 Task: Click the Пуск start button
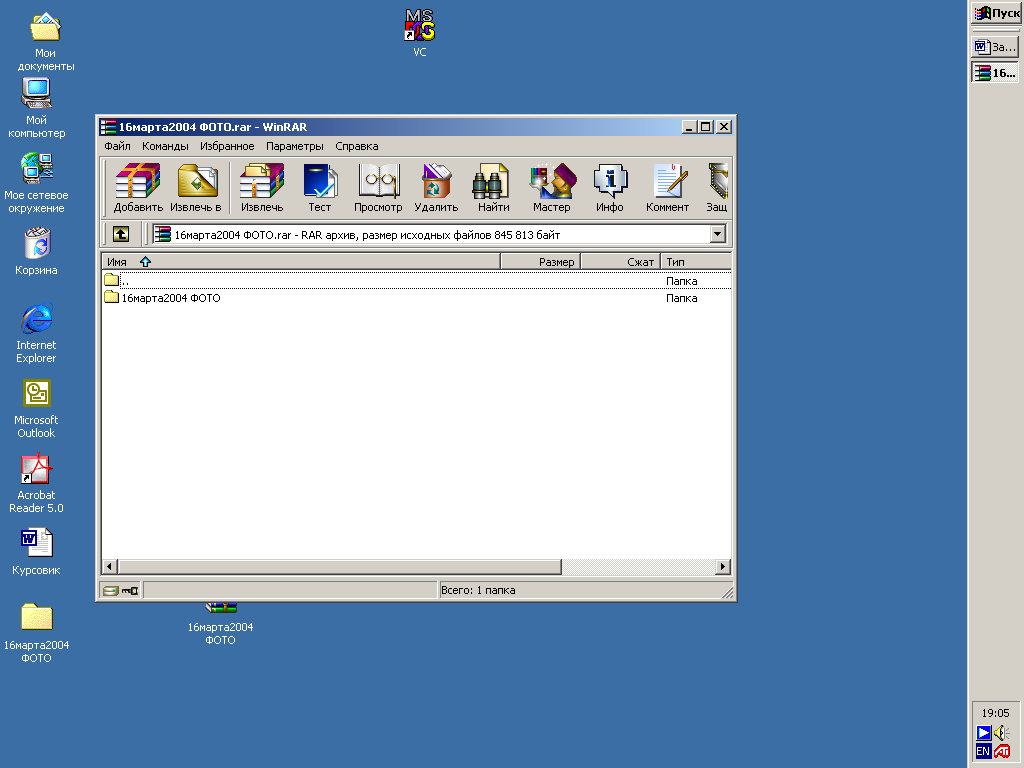pyautogui.click(x=997, y=13)
